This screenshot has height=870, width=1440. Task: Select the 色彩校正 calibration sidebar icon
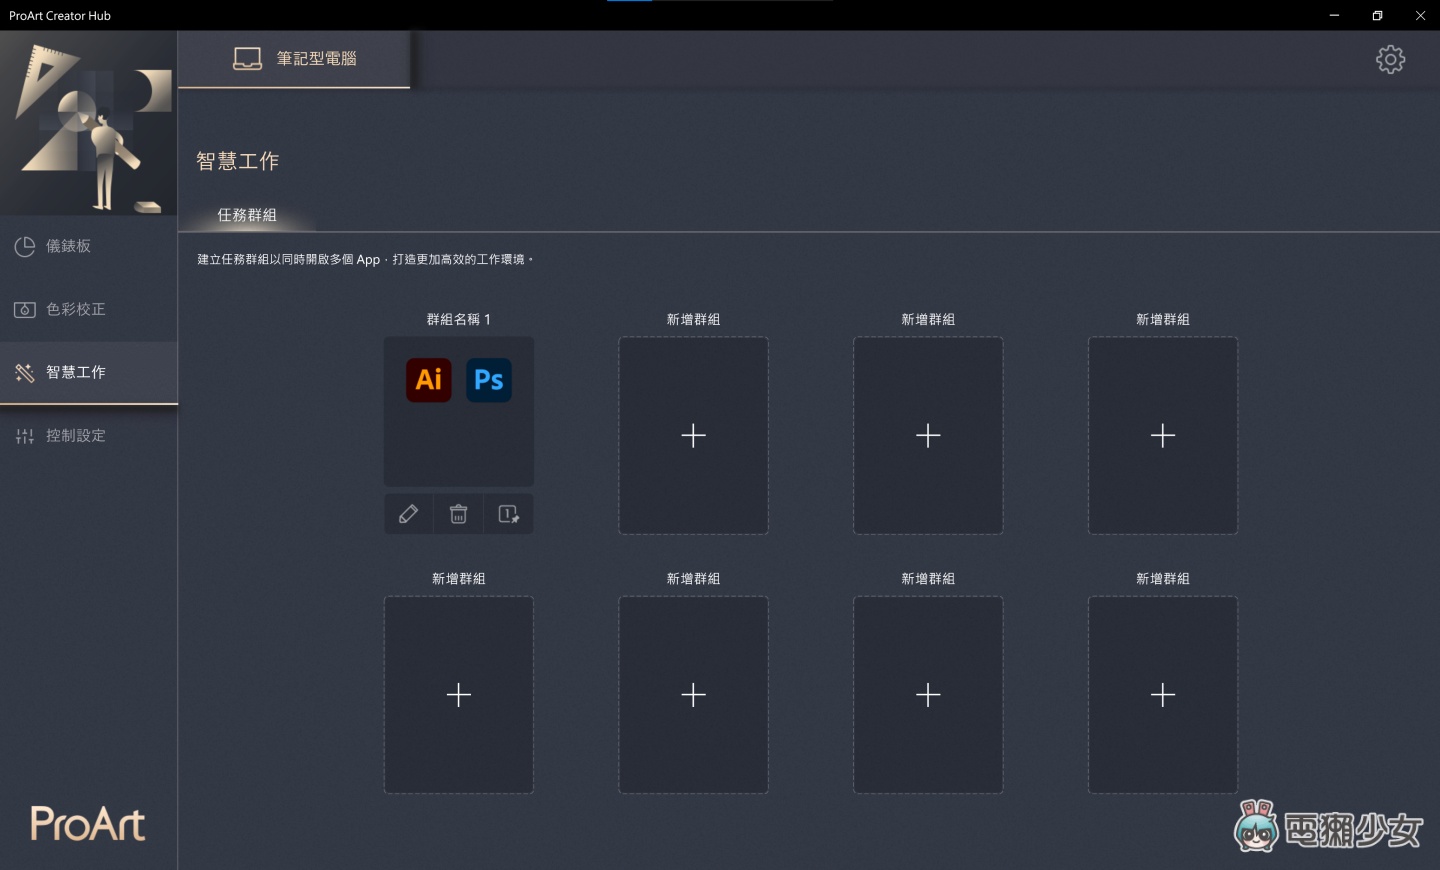24,309
